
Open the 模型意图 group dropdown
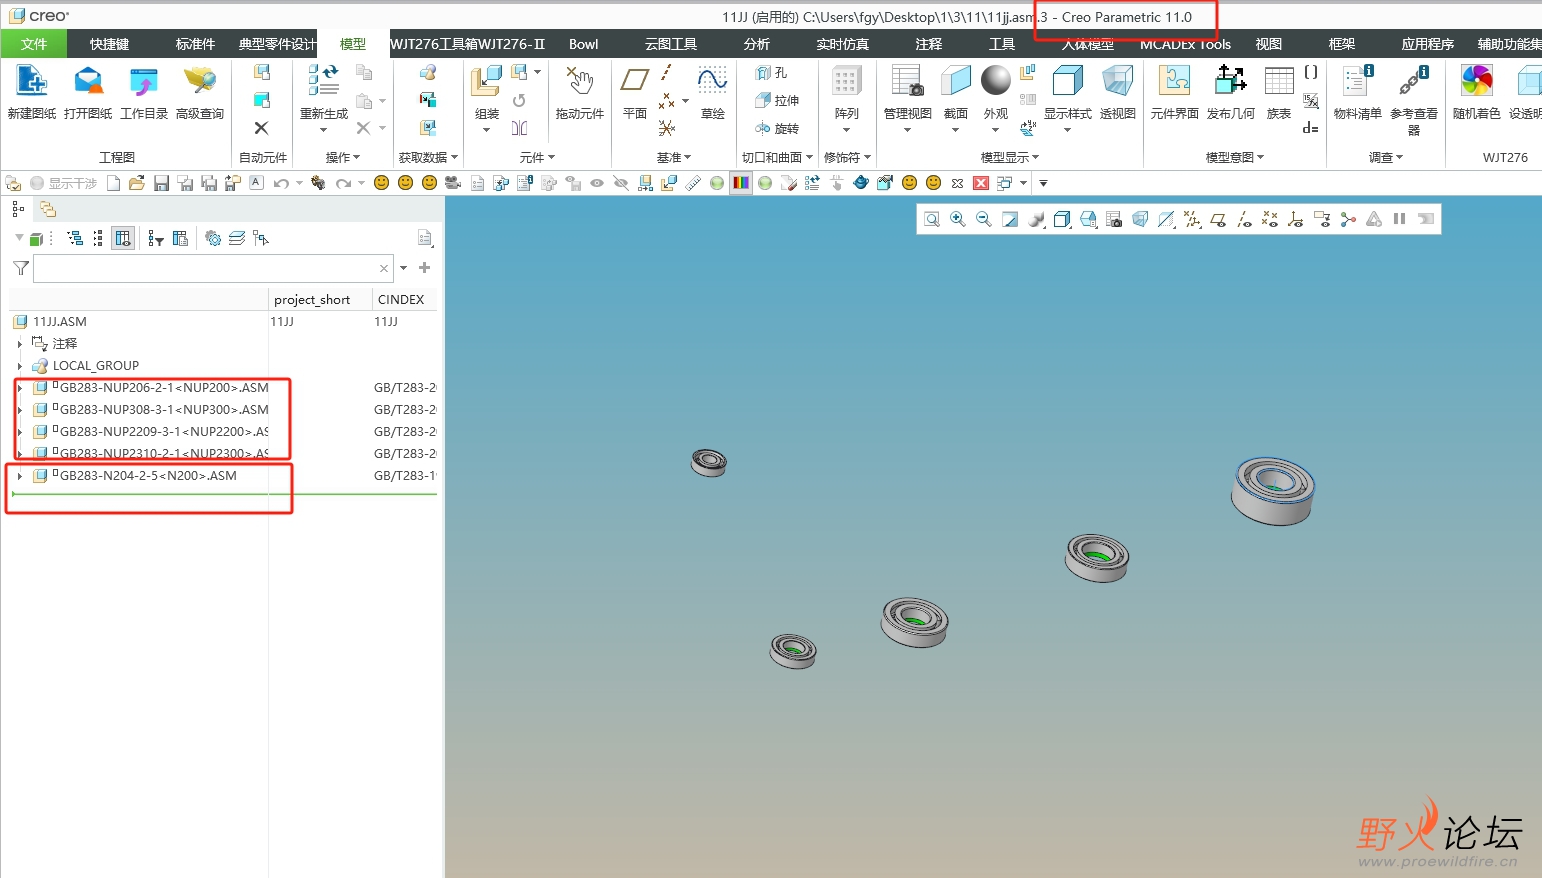1235,157
